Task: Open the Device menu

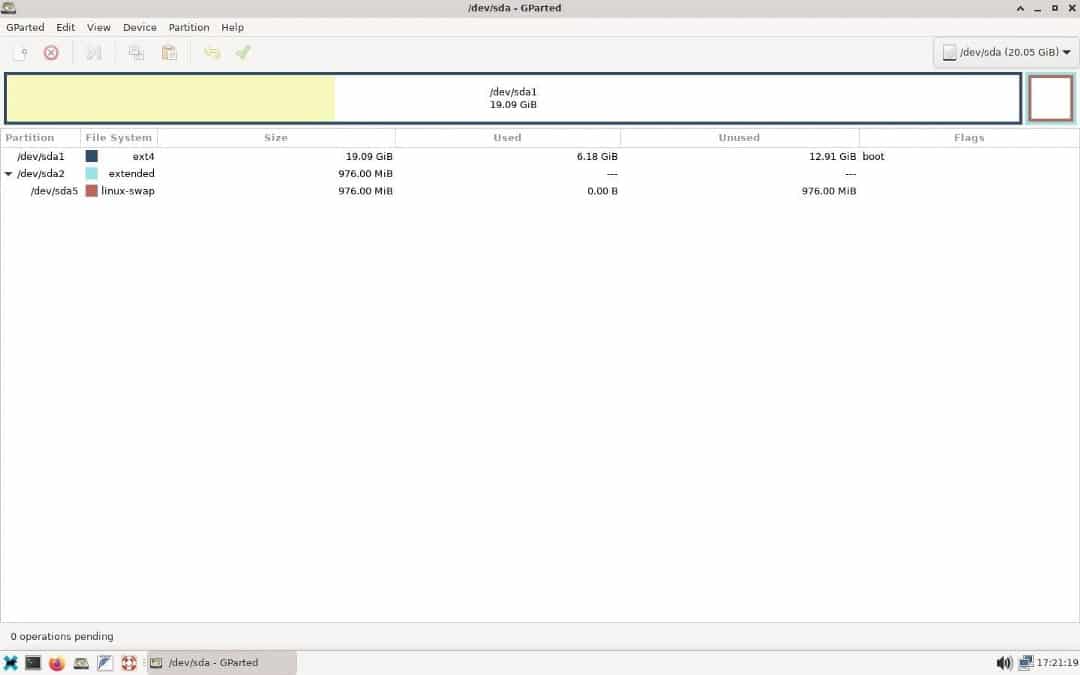Action: click(x=139, y=27)
